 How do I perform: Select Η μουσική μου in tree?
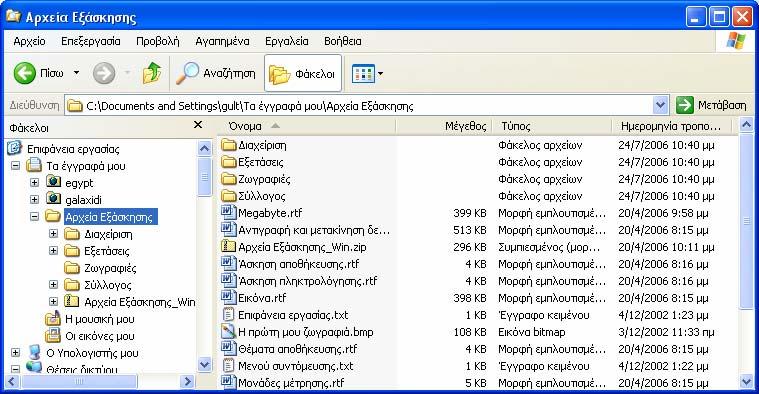[x=90, y=319]
